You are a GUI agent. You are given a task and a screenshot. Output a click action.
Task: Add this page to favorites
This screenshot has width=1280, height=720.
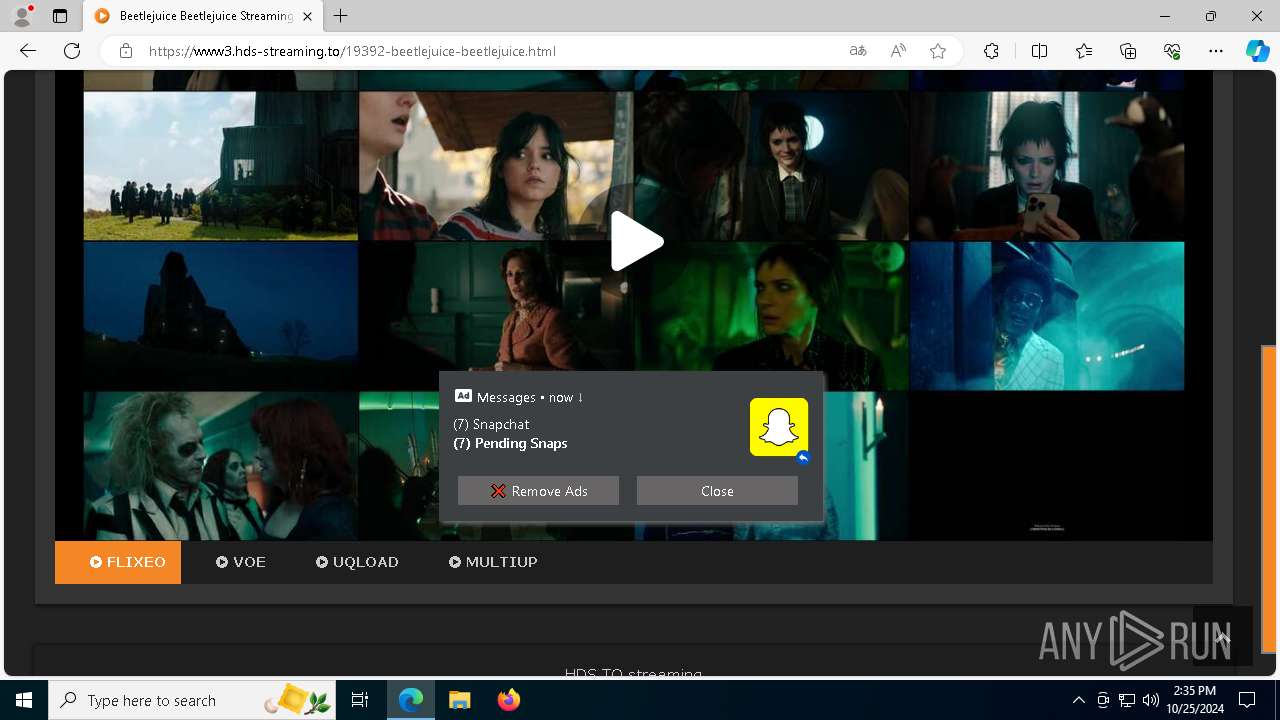938,51
